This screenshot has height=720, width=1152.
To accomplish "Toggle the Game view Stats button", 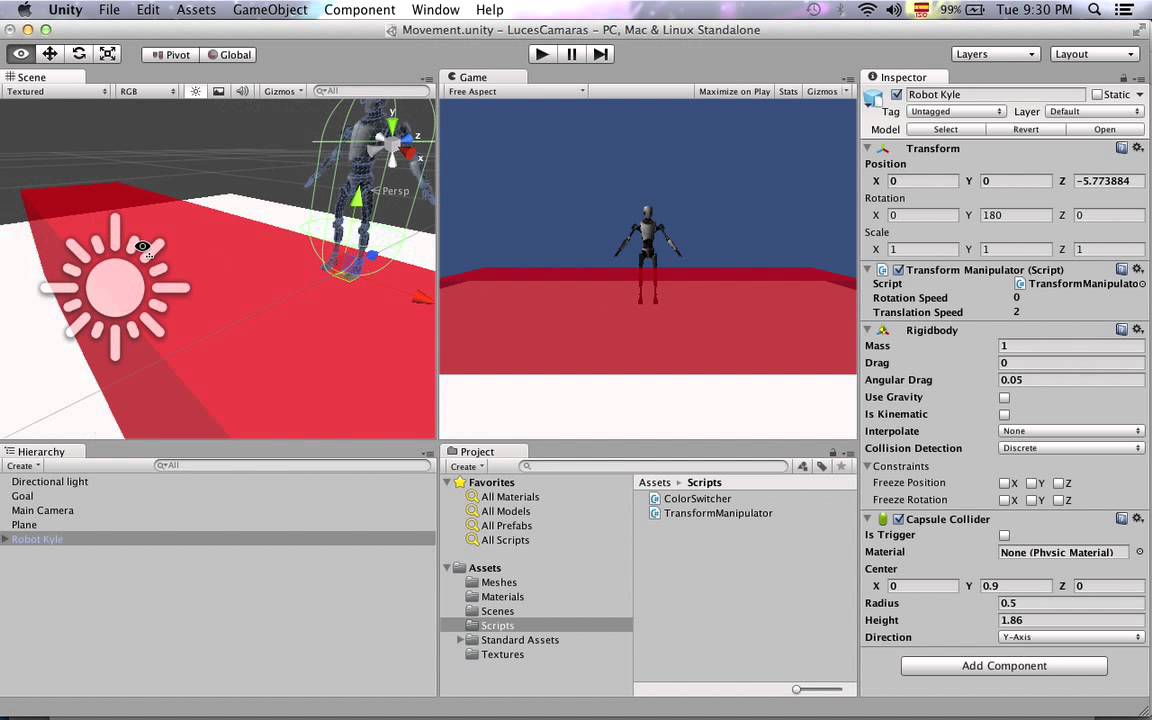I will coord(788,91).
